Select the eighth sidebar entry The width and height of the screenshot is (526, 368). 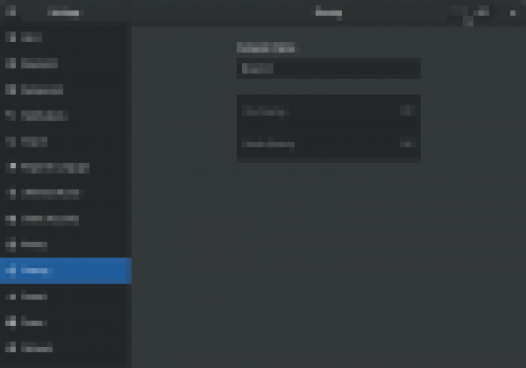pos(66,219)
